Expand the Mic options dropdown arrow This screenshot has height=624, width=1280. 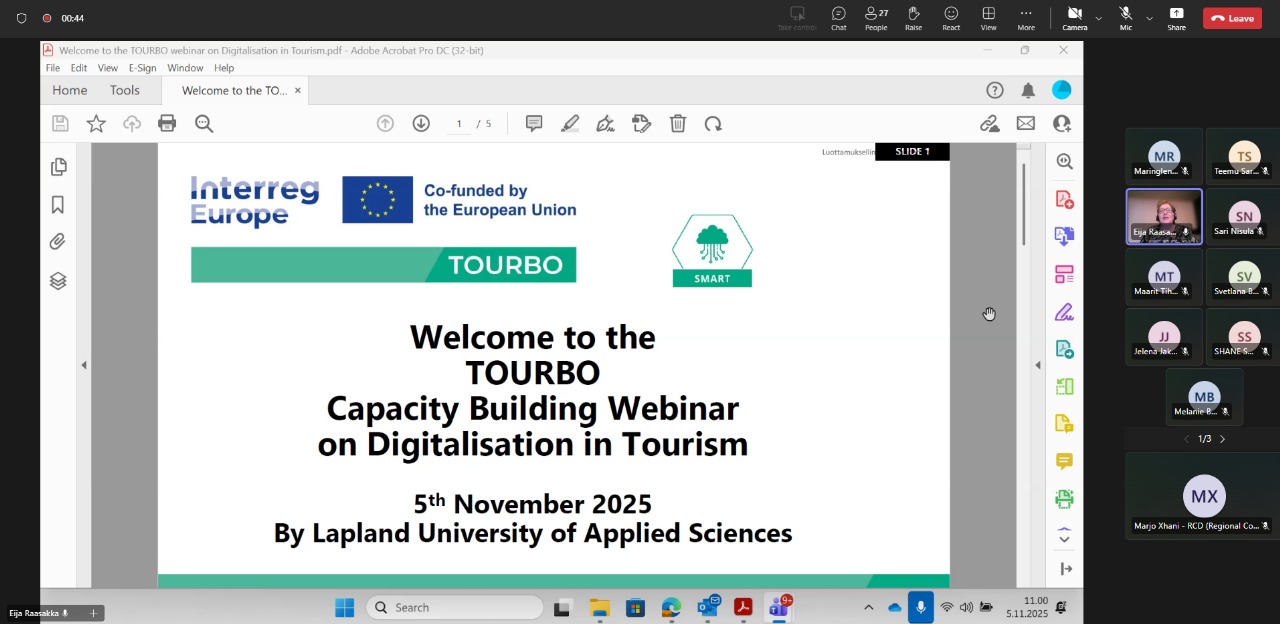[x=1149, y=18]
